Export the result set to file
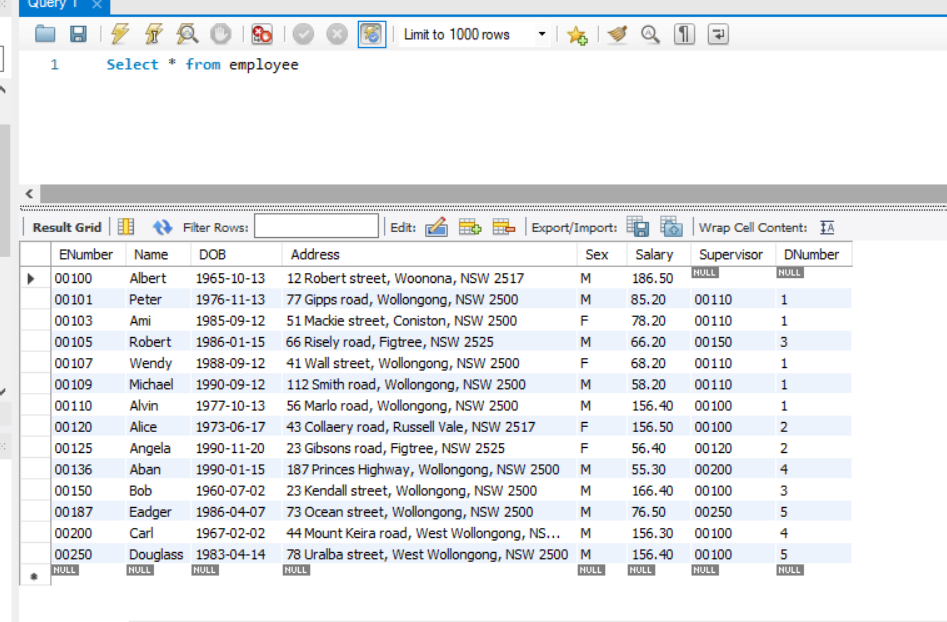 tap(637, 227)
